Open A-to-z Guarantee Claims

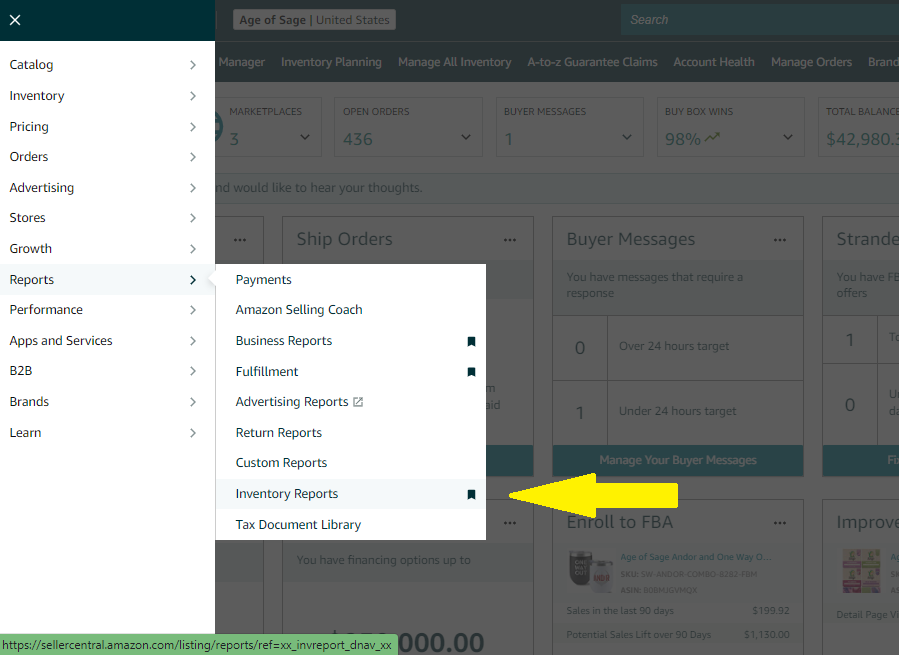(592, 62)
